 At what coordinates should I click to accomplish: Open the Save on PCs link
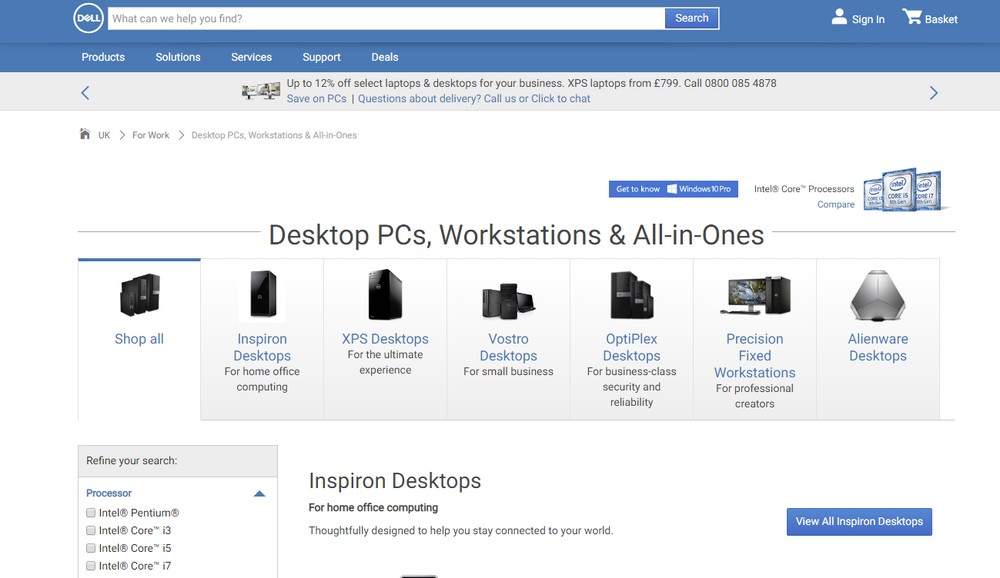coord(316,98)
